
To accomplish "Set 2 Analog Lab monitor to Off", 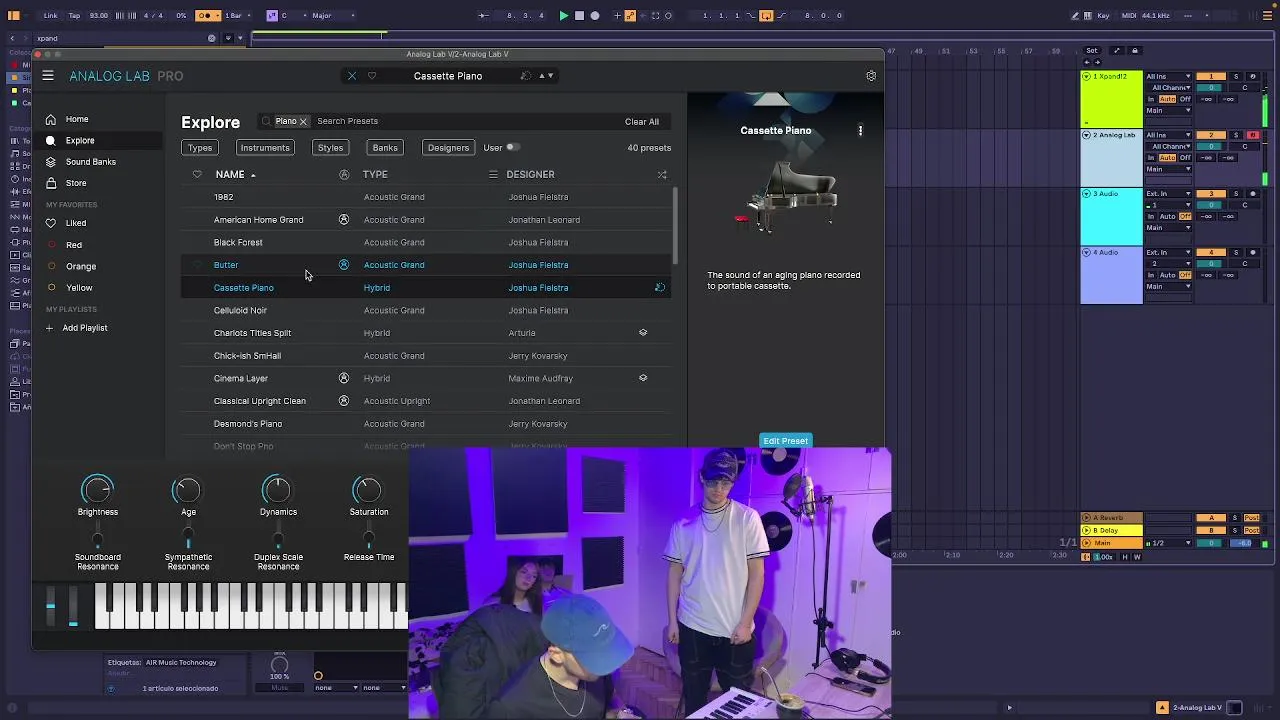I will pos(1186,158).
